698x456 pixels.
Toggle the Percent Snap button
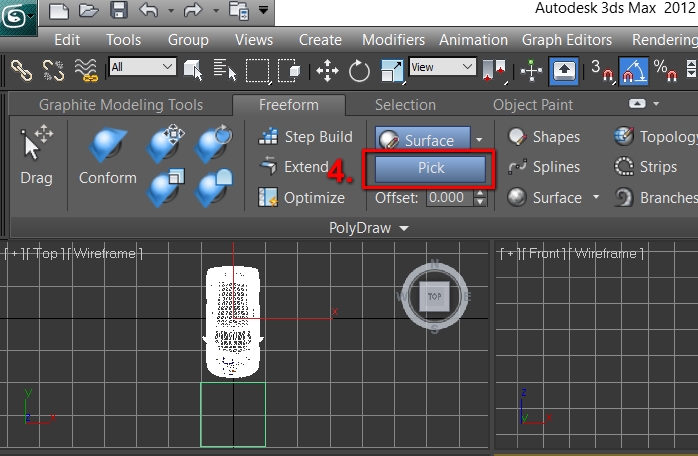tap(666, 70)
